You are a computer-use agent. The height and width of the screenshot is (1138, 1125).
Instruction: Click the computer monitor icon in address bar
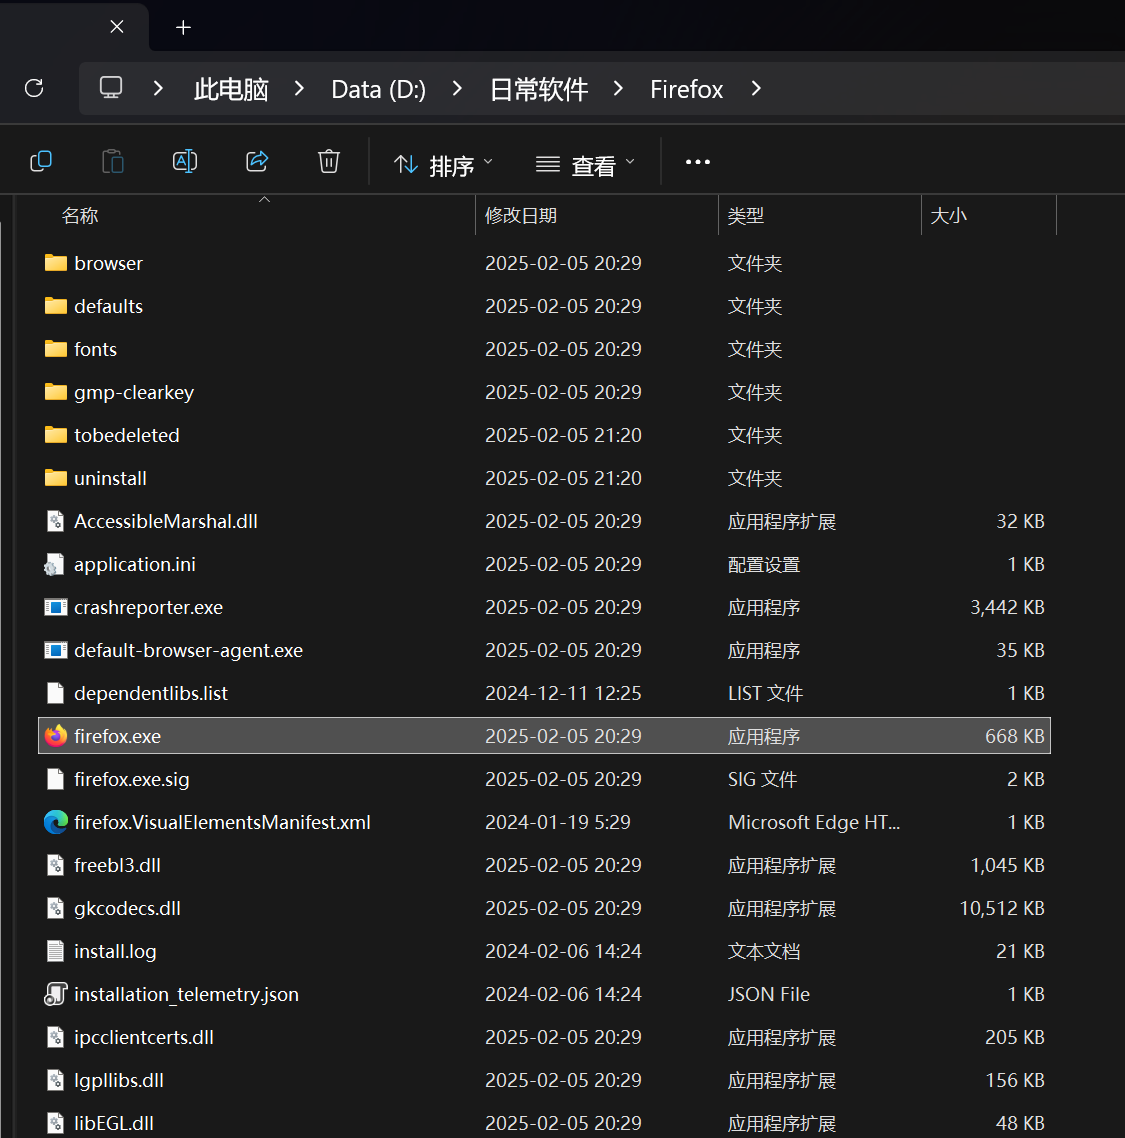pyautogui.click(x=111, y=88)
